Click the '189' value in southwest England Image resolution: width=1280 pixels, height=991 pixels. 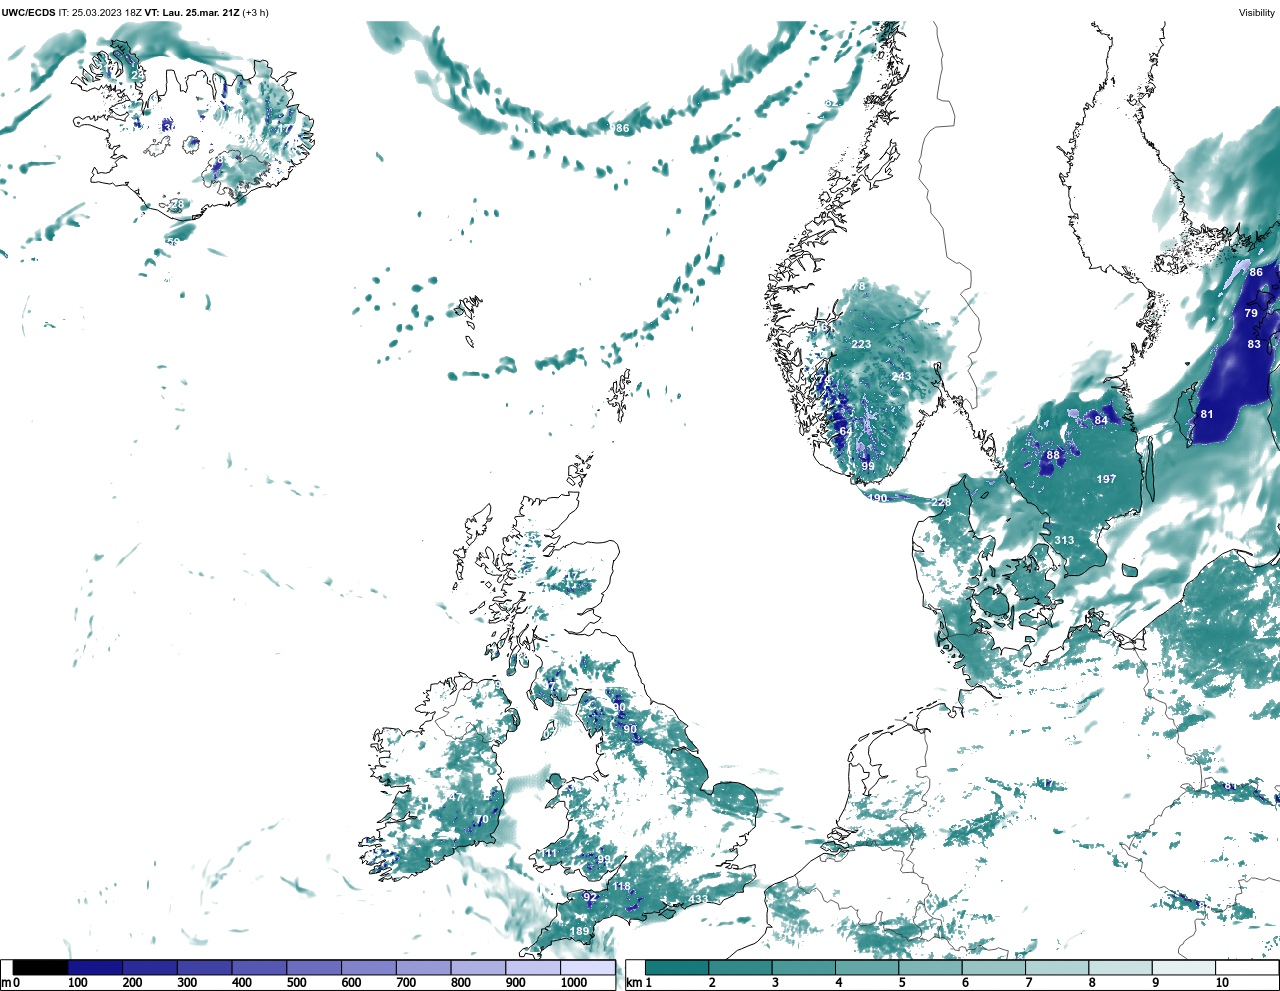click(579, 931)
